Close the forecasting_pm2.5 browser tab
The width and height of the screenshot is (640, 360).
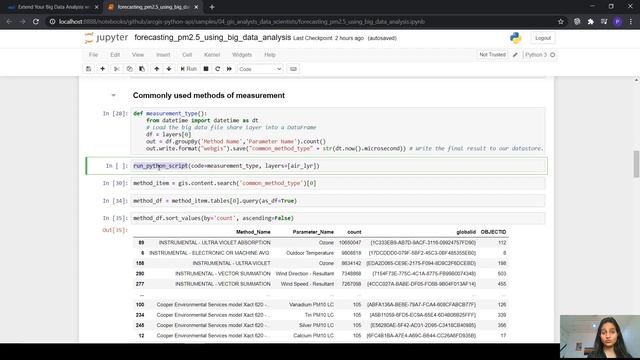pyautogui.click(x=196, y=7)
